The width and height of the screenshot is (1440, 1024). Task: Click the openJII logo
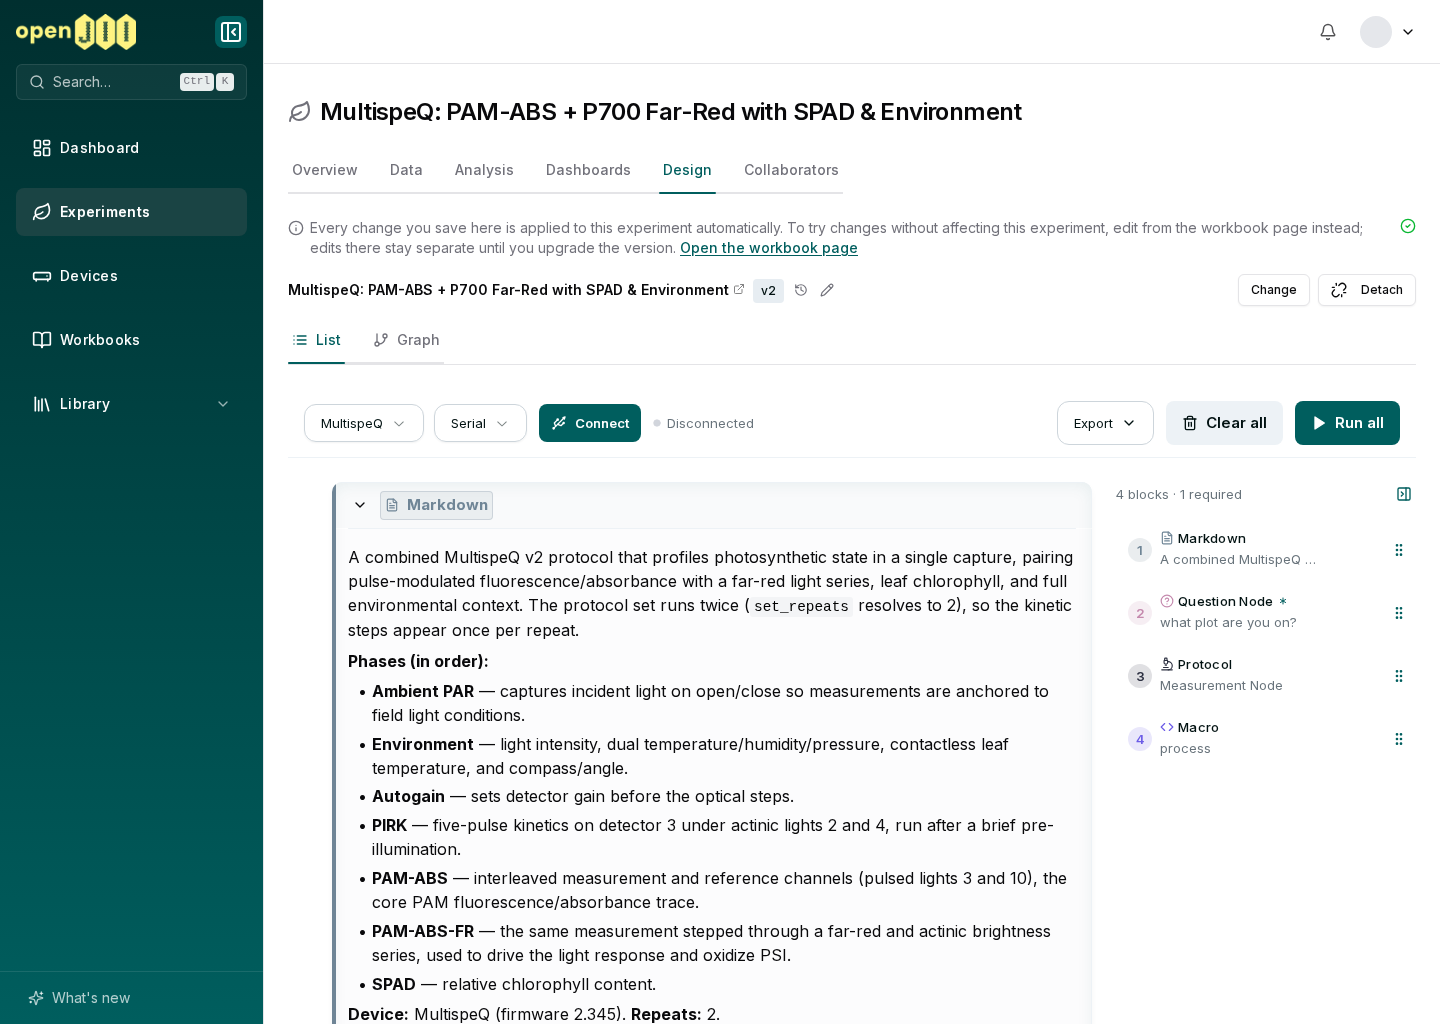point(76,32)
